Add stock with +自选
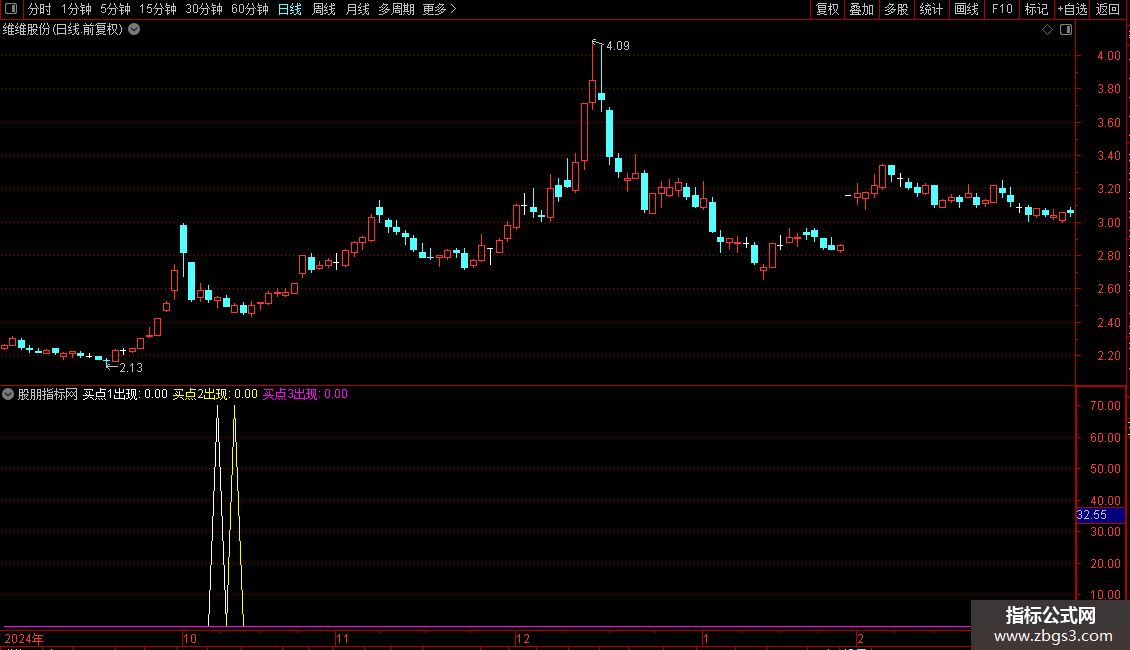Viewport: 1130px width, 650px height. click(x=1072, y=9)
